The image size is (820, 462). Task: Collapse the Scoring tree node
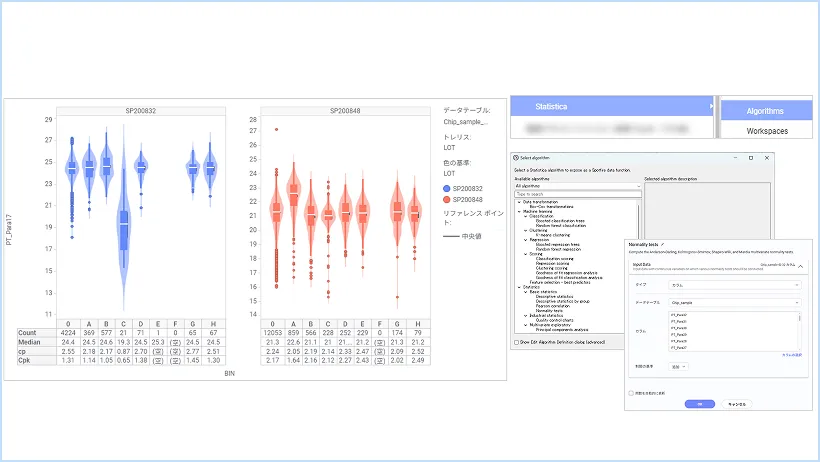point(526,254)
